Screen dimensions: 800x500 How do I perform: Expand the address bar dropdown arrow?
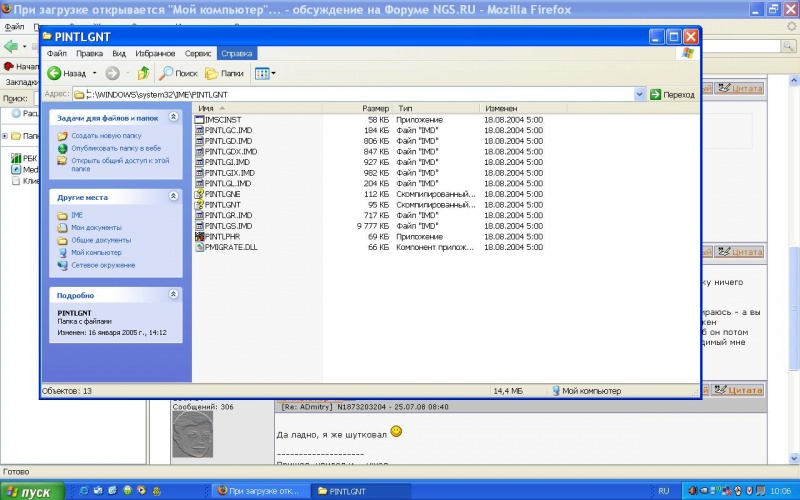tap(640, 94)
